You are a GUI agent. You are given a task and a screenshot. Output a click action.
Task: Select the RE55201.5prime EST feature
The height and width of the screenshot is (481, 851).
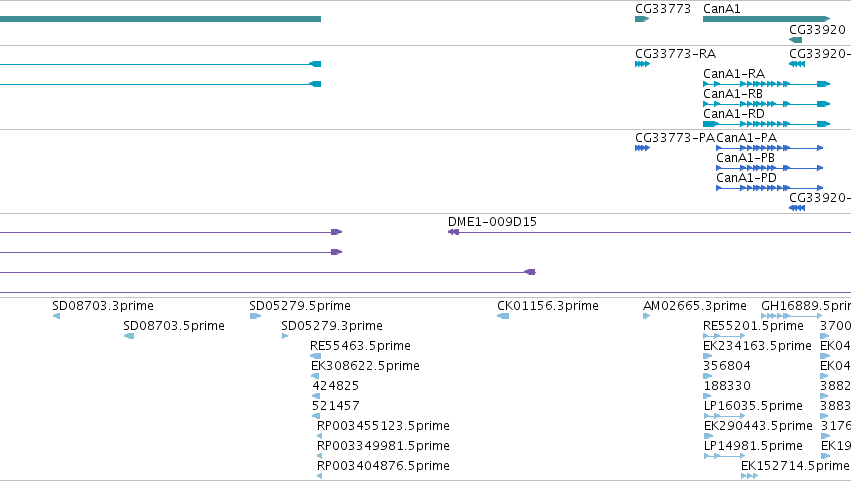point(724,336)
